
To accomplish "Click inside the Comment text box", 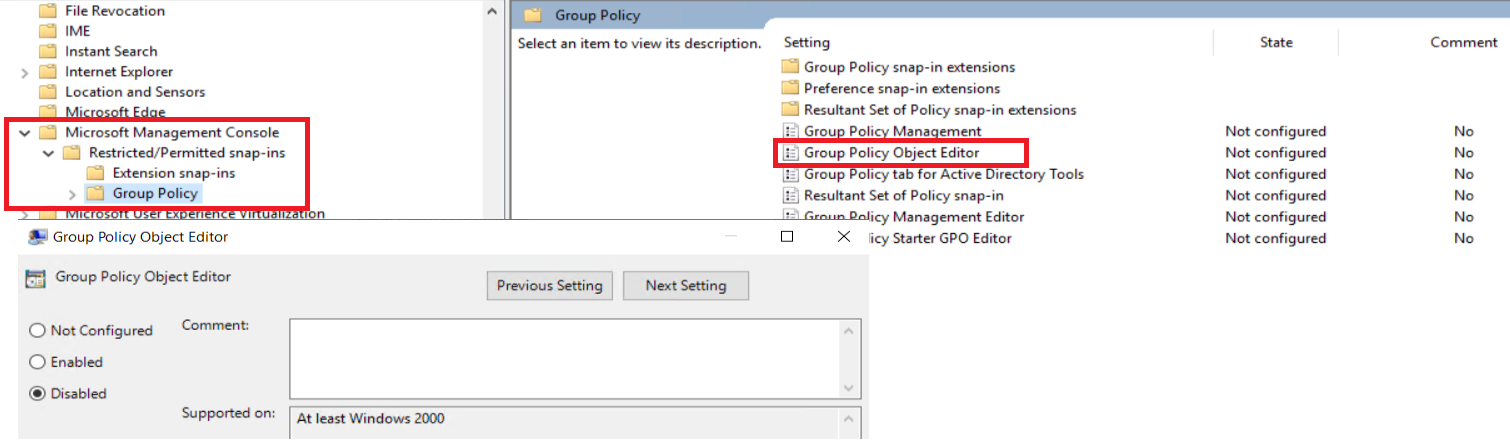I will 565,358.
